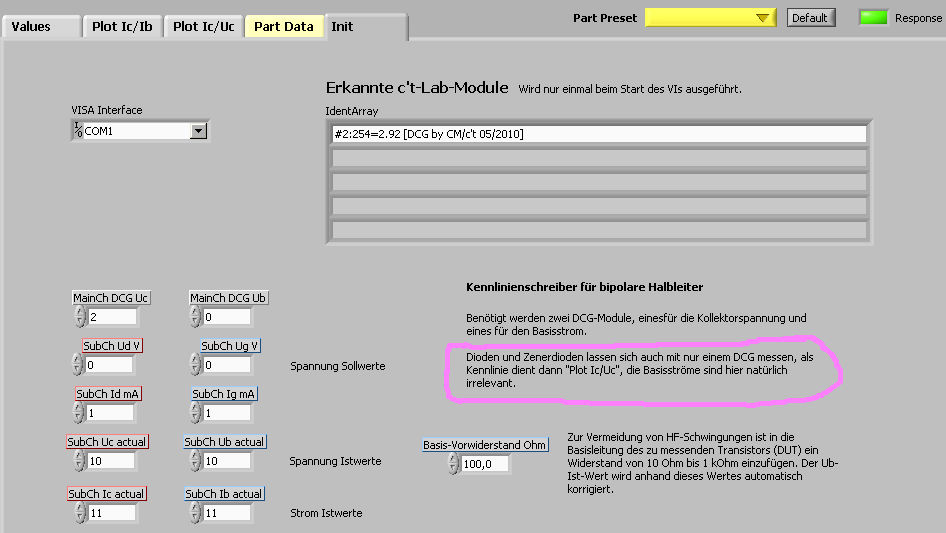The width and height of the screenshot is (946, 533).
Task: Open the Plot Ic/Ib tab
Action: [122, 27]
